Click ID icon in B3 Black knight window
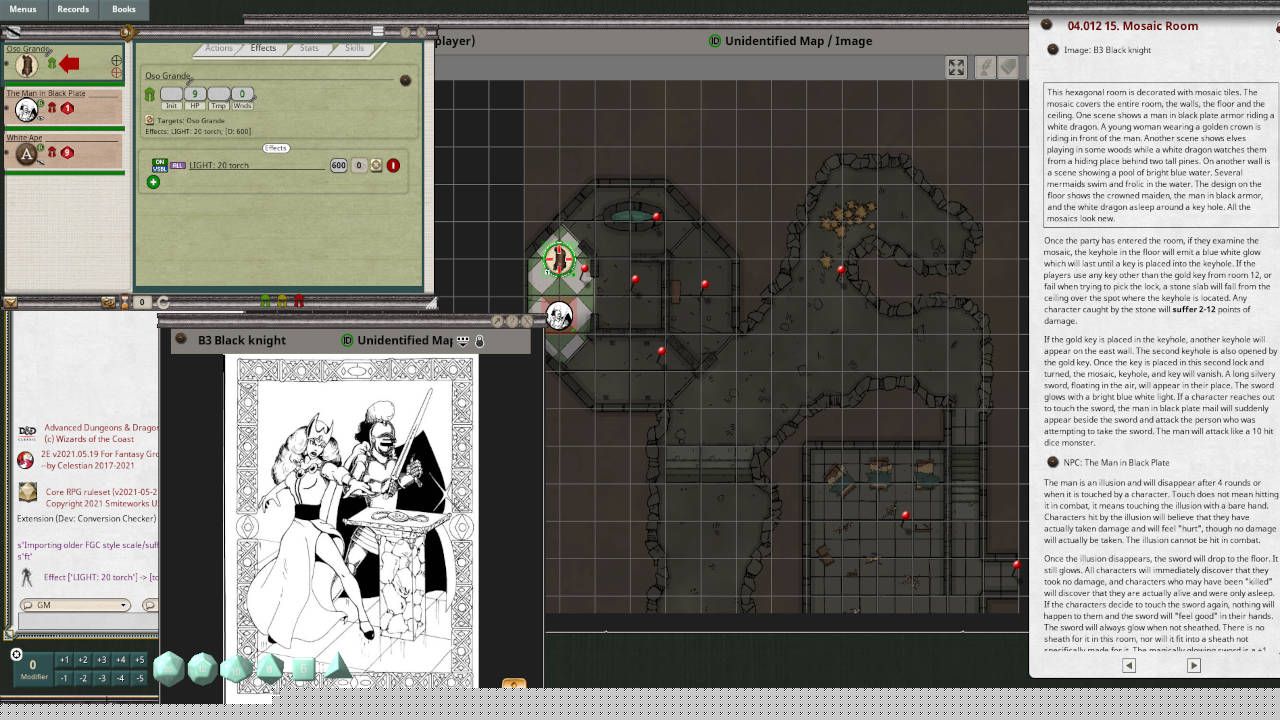 pyautogui.click(x=347, y=340)
